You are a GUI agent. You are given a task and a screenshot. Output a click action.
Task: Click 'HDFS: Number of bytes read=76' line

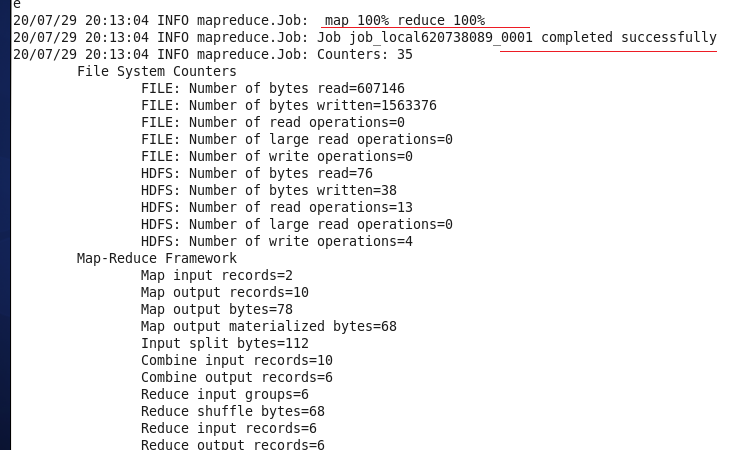click(256, 173)
